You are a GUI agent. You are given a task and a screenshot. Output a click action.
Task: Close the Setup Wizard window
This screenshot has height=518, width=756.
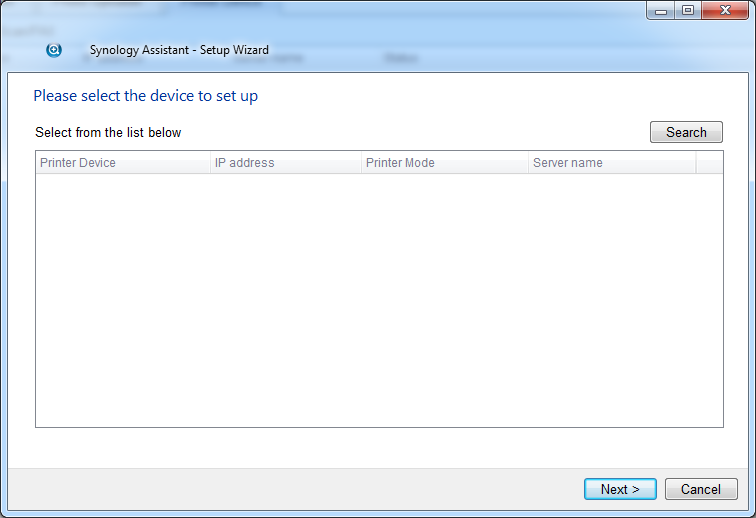(x=725, y=10)
